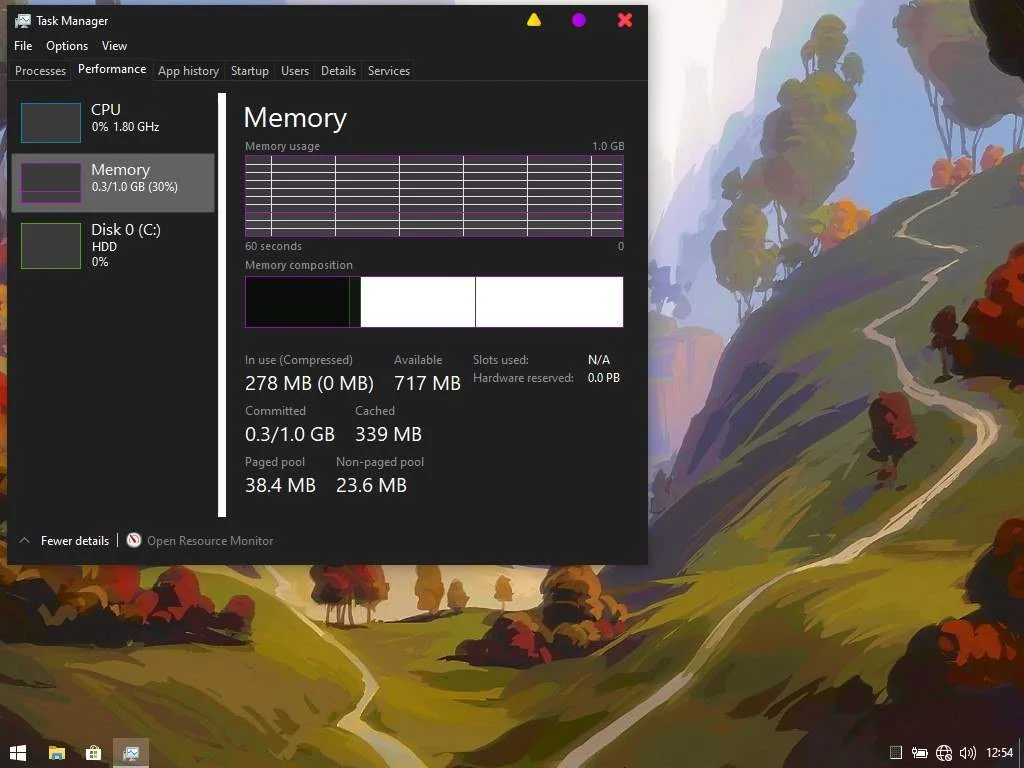Image resolution: width=1024 pixels, height=768 pixels.
Task: Click the Task Manager taskbar button
Action: pos(131,753)
